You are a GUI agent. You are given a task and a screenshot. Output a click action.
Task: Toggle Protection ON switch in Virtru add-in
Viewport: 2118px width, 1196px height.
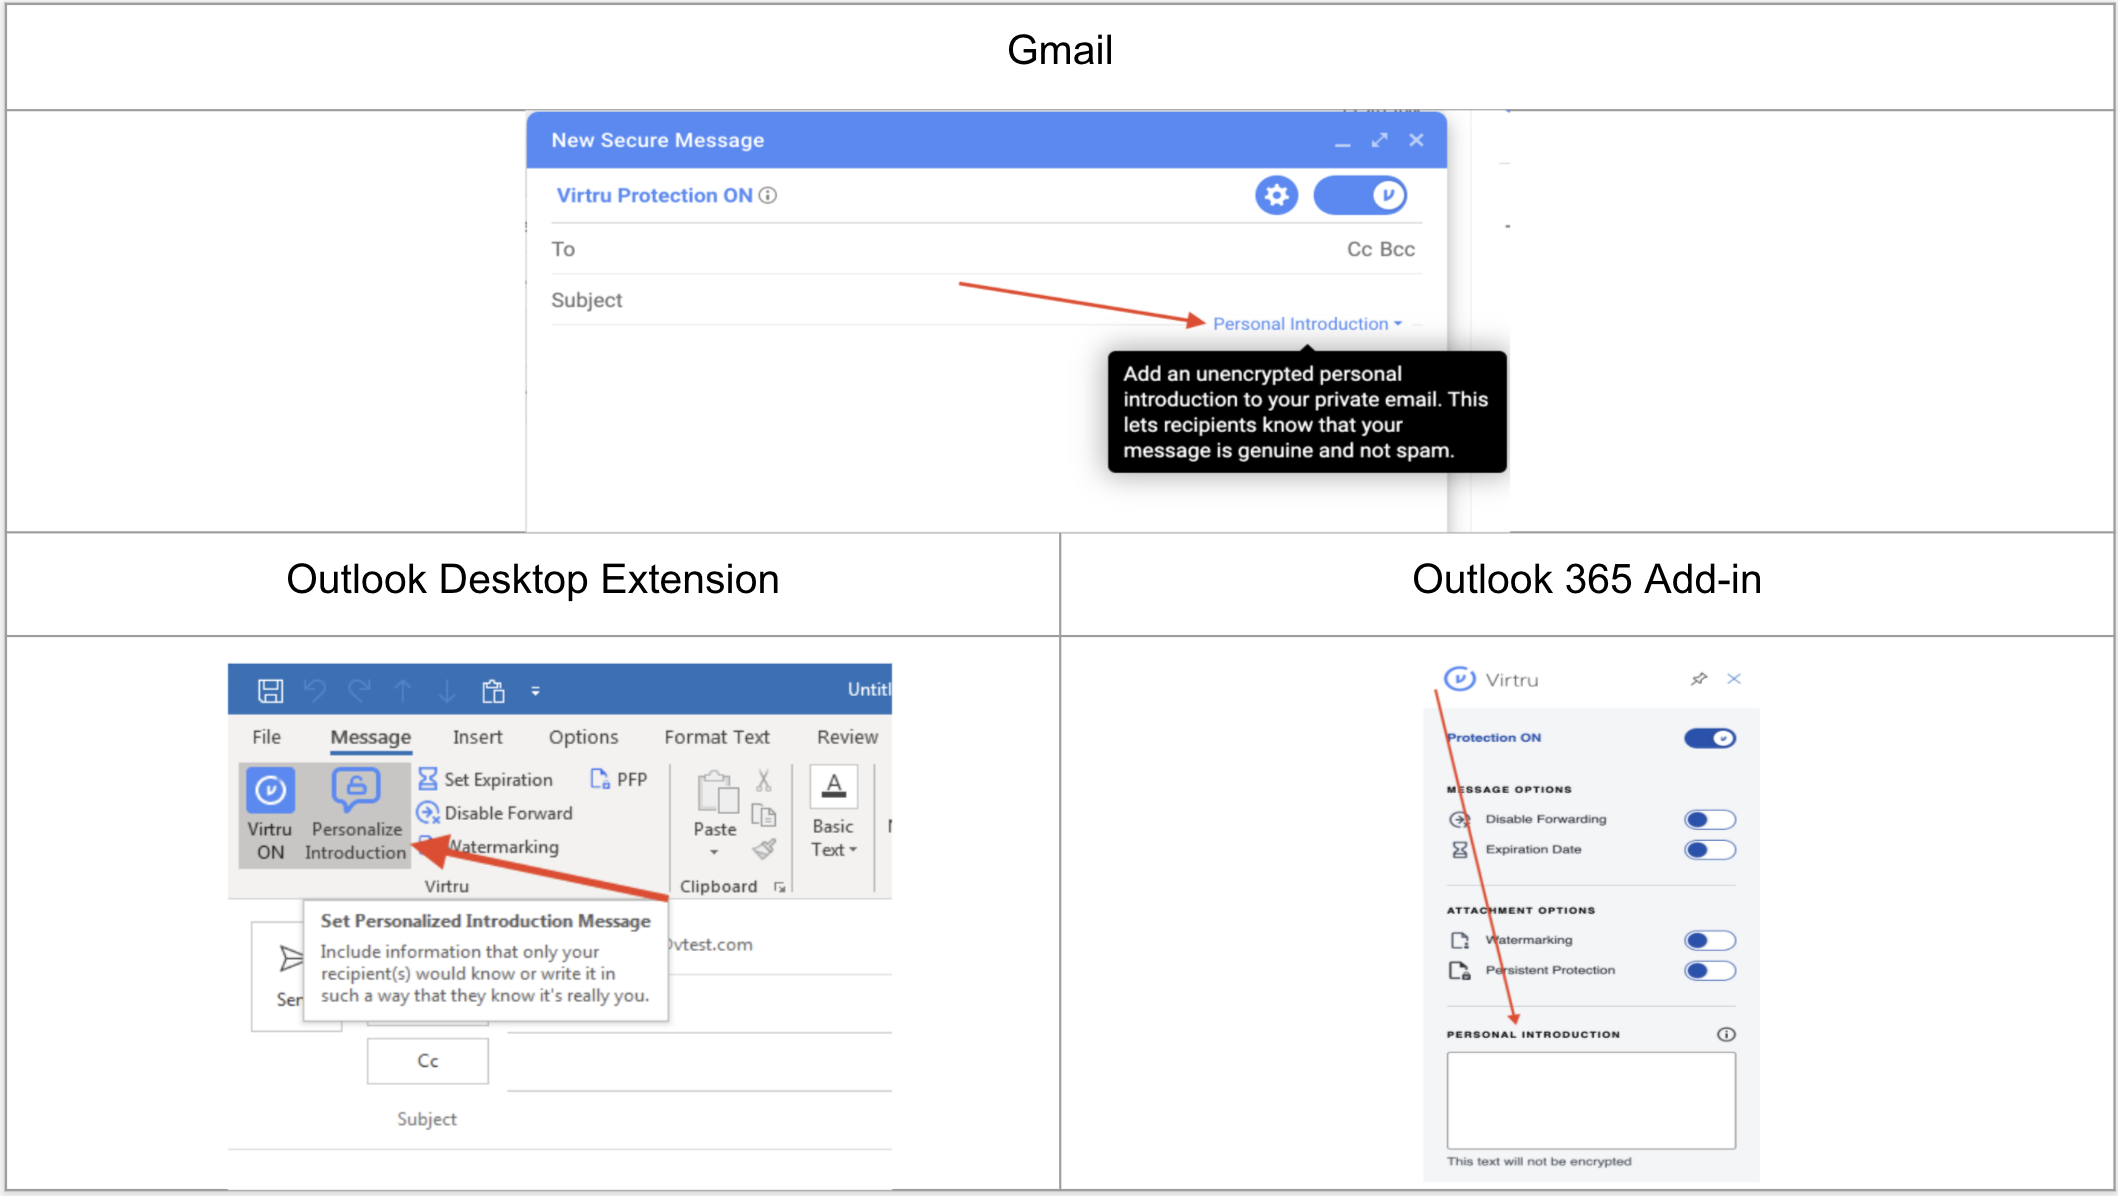(x=1710, y=738)
